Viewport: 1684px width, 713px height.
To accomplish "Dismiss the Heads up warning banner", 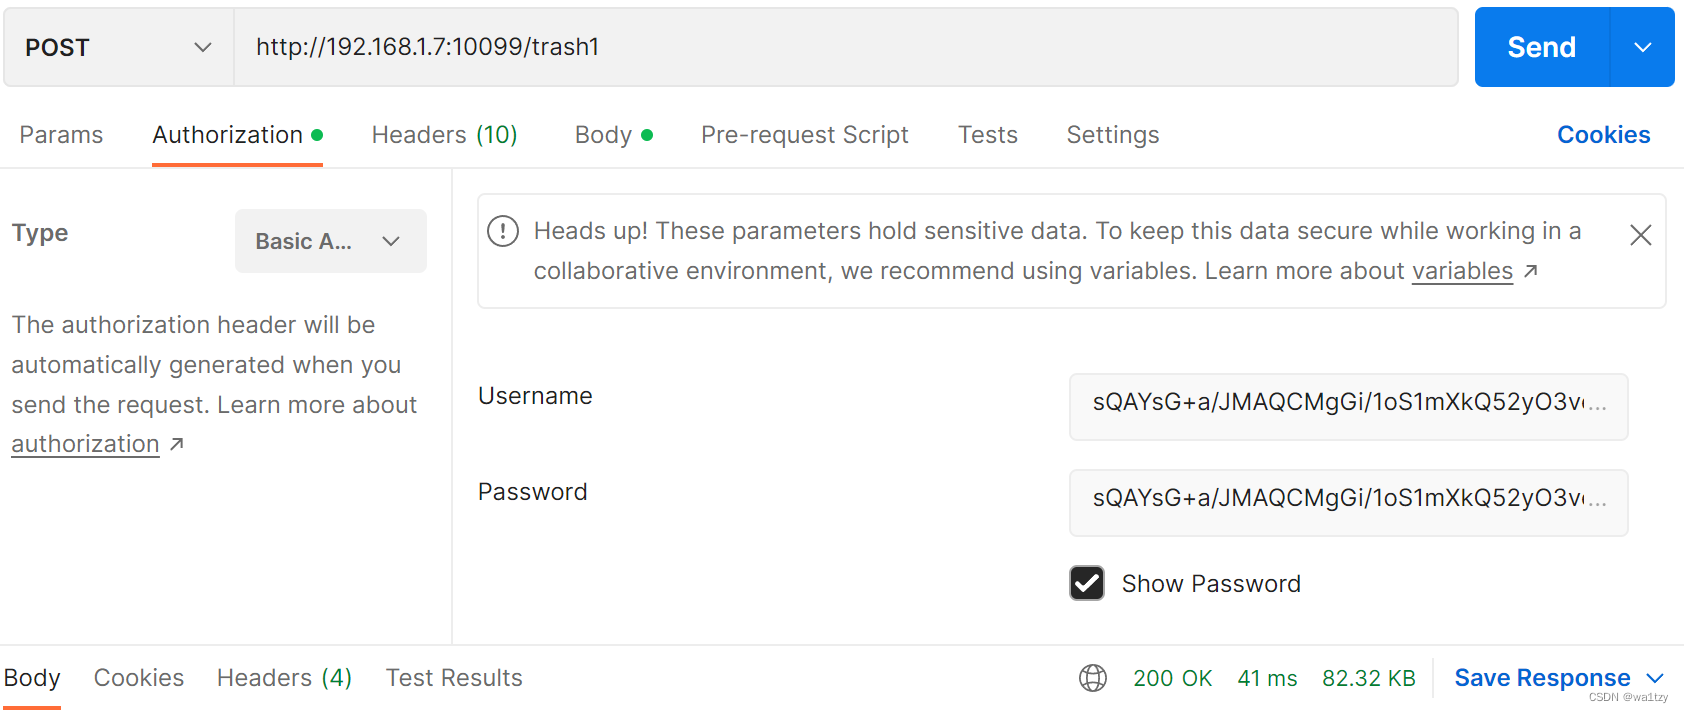I will pyautogui.click(x=1640, y=235).
